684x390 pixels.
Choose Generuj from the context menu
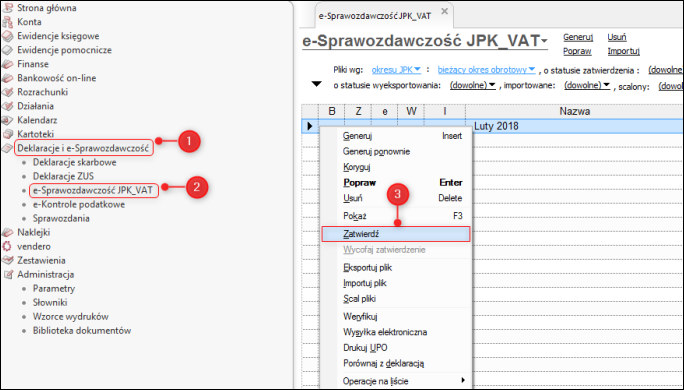point(396,136)
